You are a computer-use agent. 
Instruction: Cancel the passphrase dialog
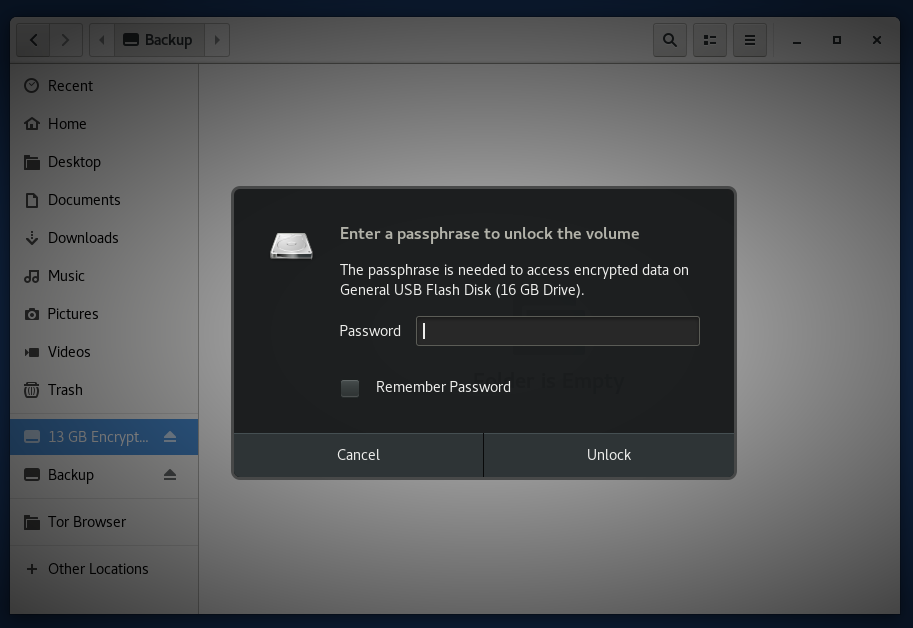click(x=358, y=455)
